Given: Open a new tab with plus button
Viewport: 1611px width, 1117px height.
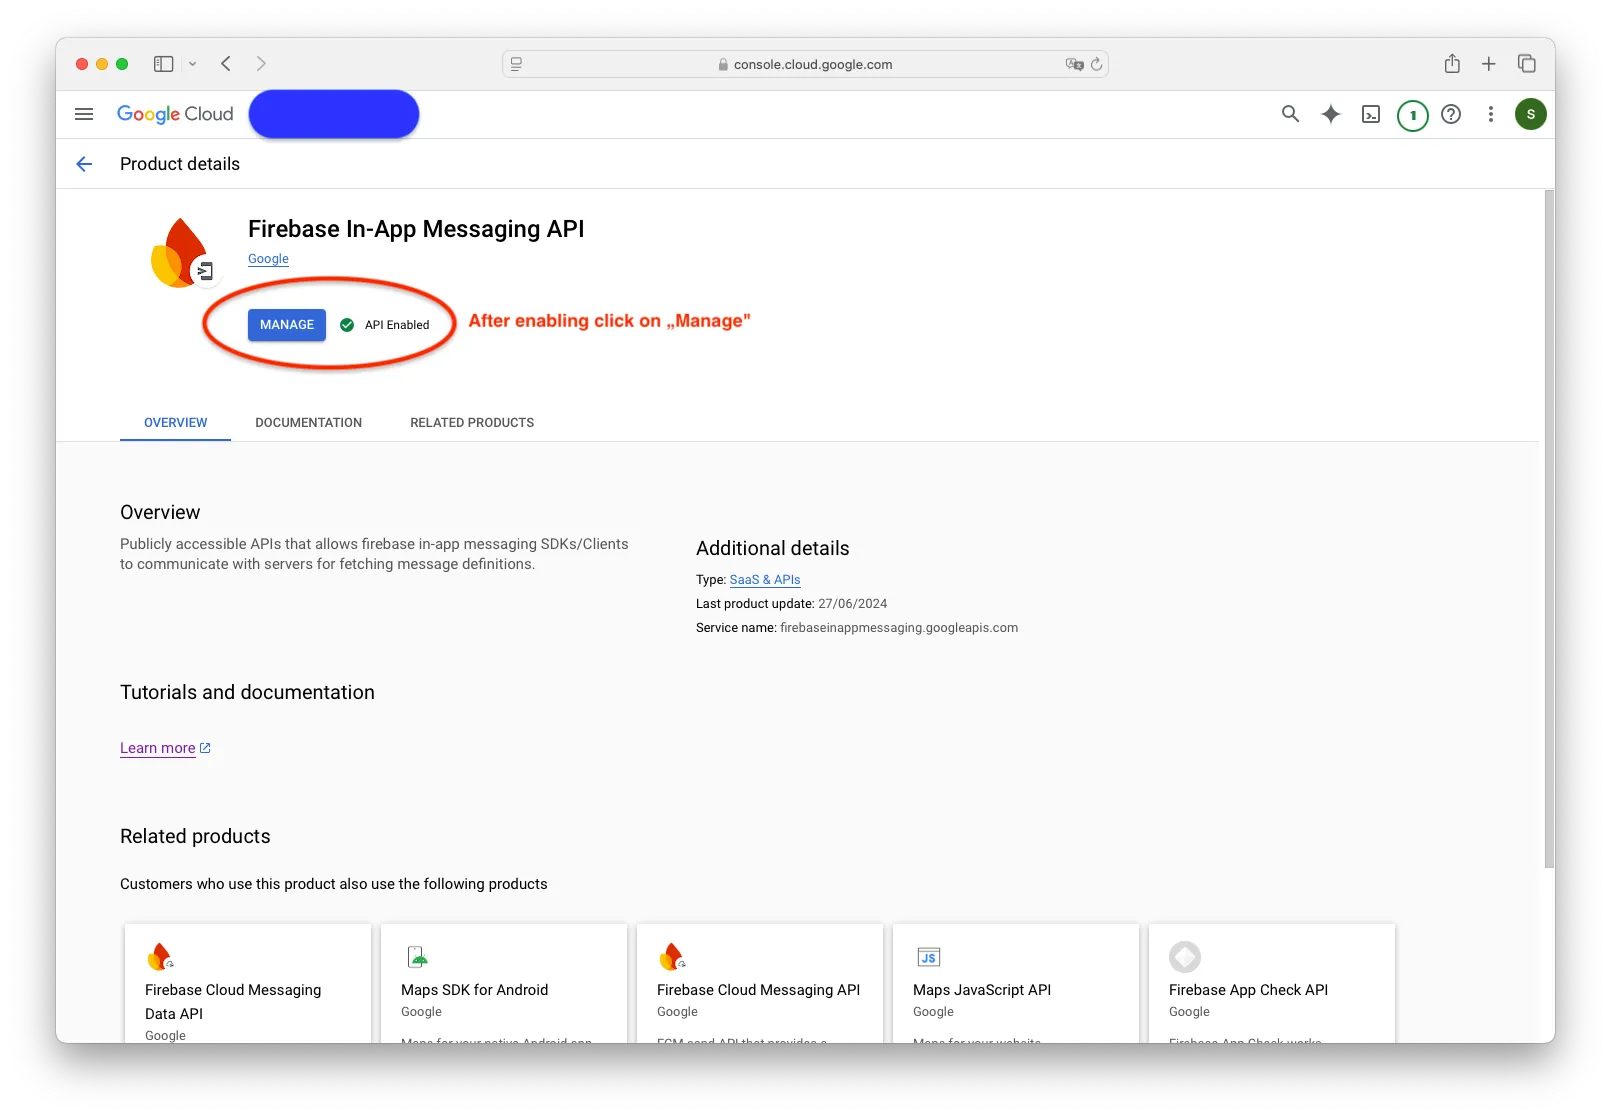Looking at the screenshot, I should [x=1489, y=64].
